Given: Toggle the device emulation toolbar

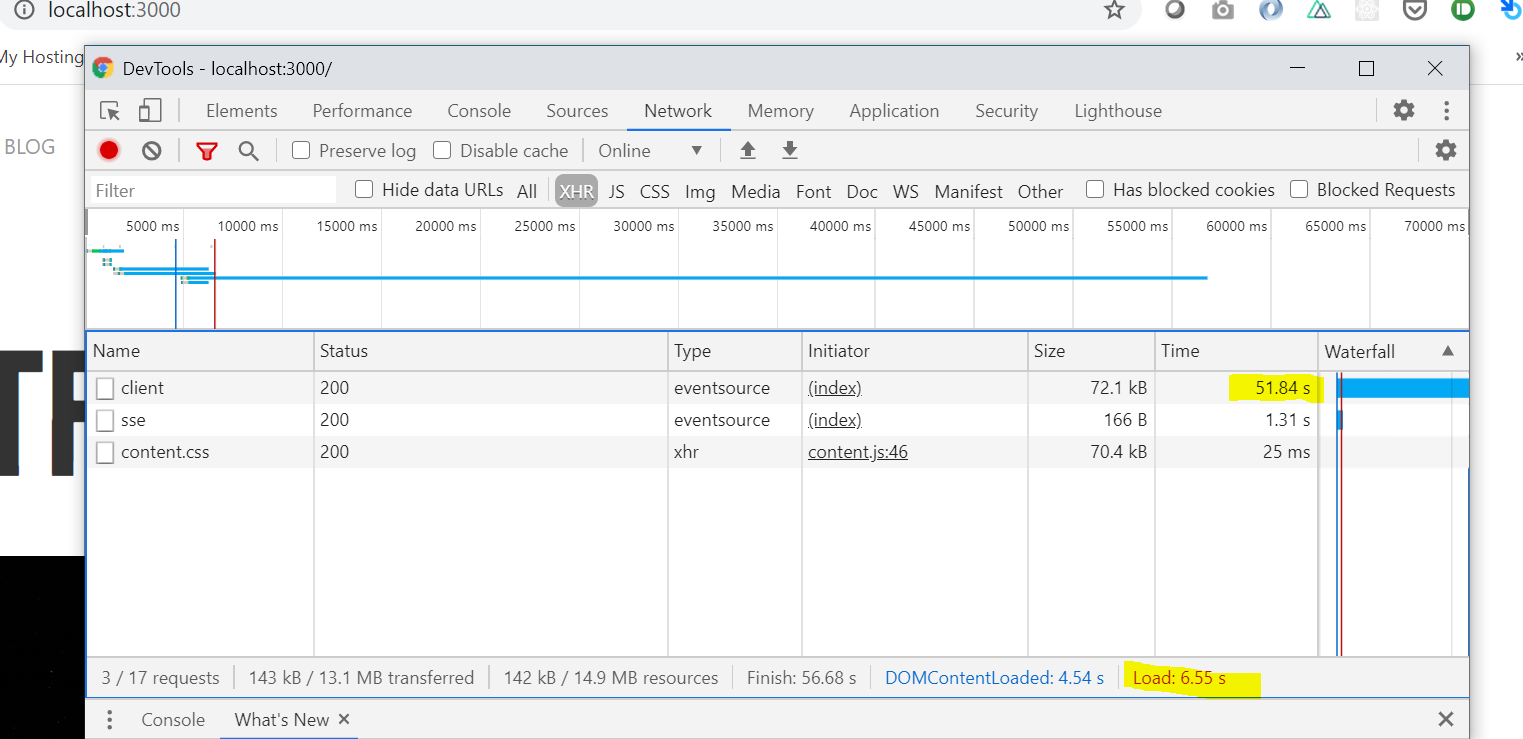Looking at the screenshot, I should pos(150,110).
